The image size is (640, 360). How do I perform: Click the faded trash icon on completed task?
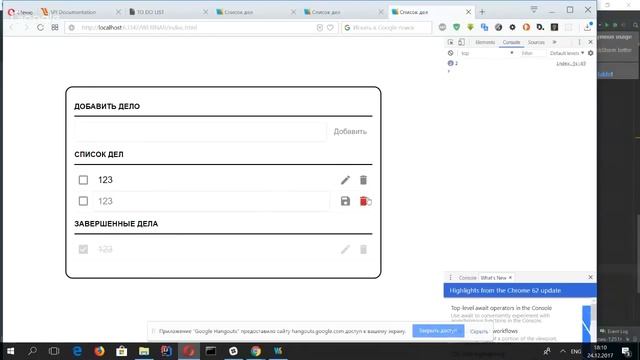click(x=363, y=249)
